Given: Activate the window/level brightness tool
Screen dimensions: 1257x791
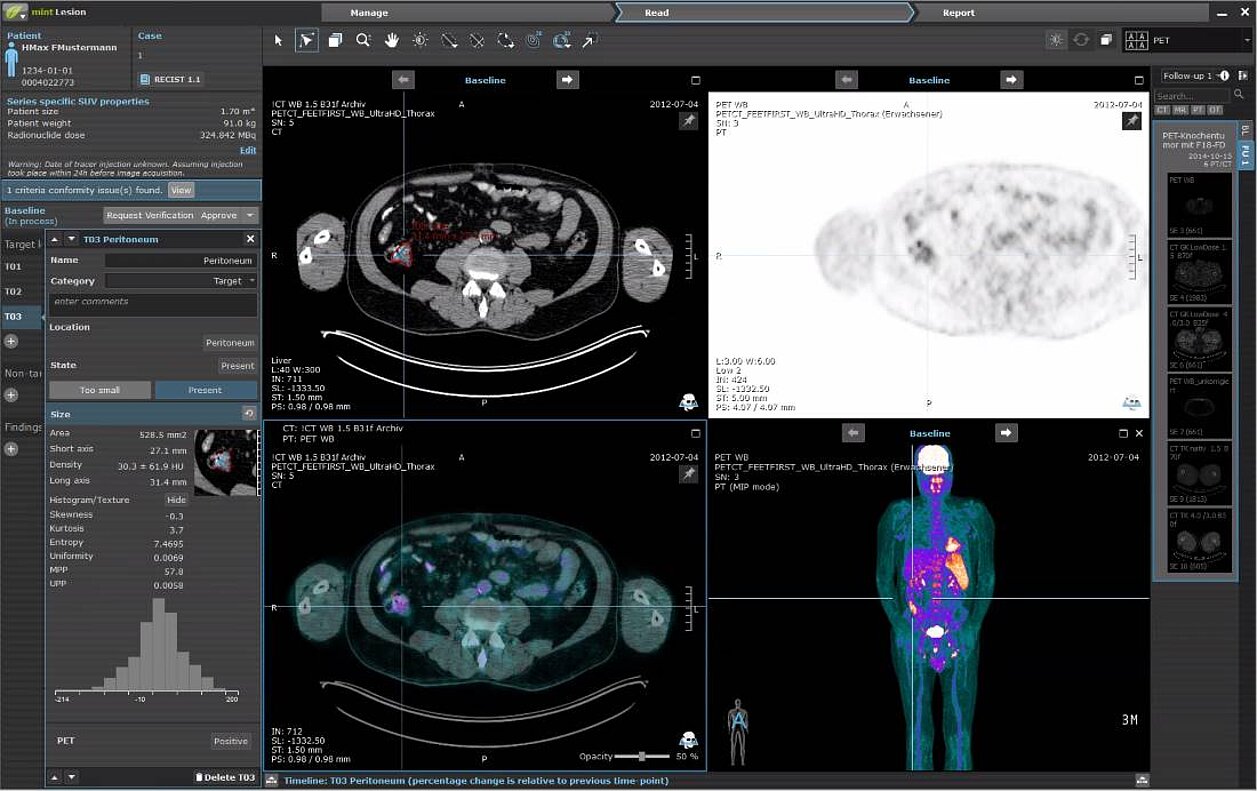Looking at the screenshot, I should (x=420, y=40).
